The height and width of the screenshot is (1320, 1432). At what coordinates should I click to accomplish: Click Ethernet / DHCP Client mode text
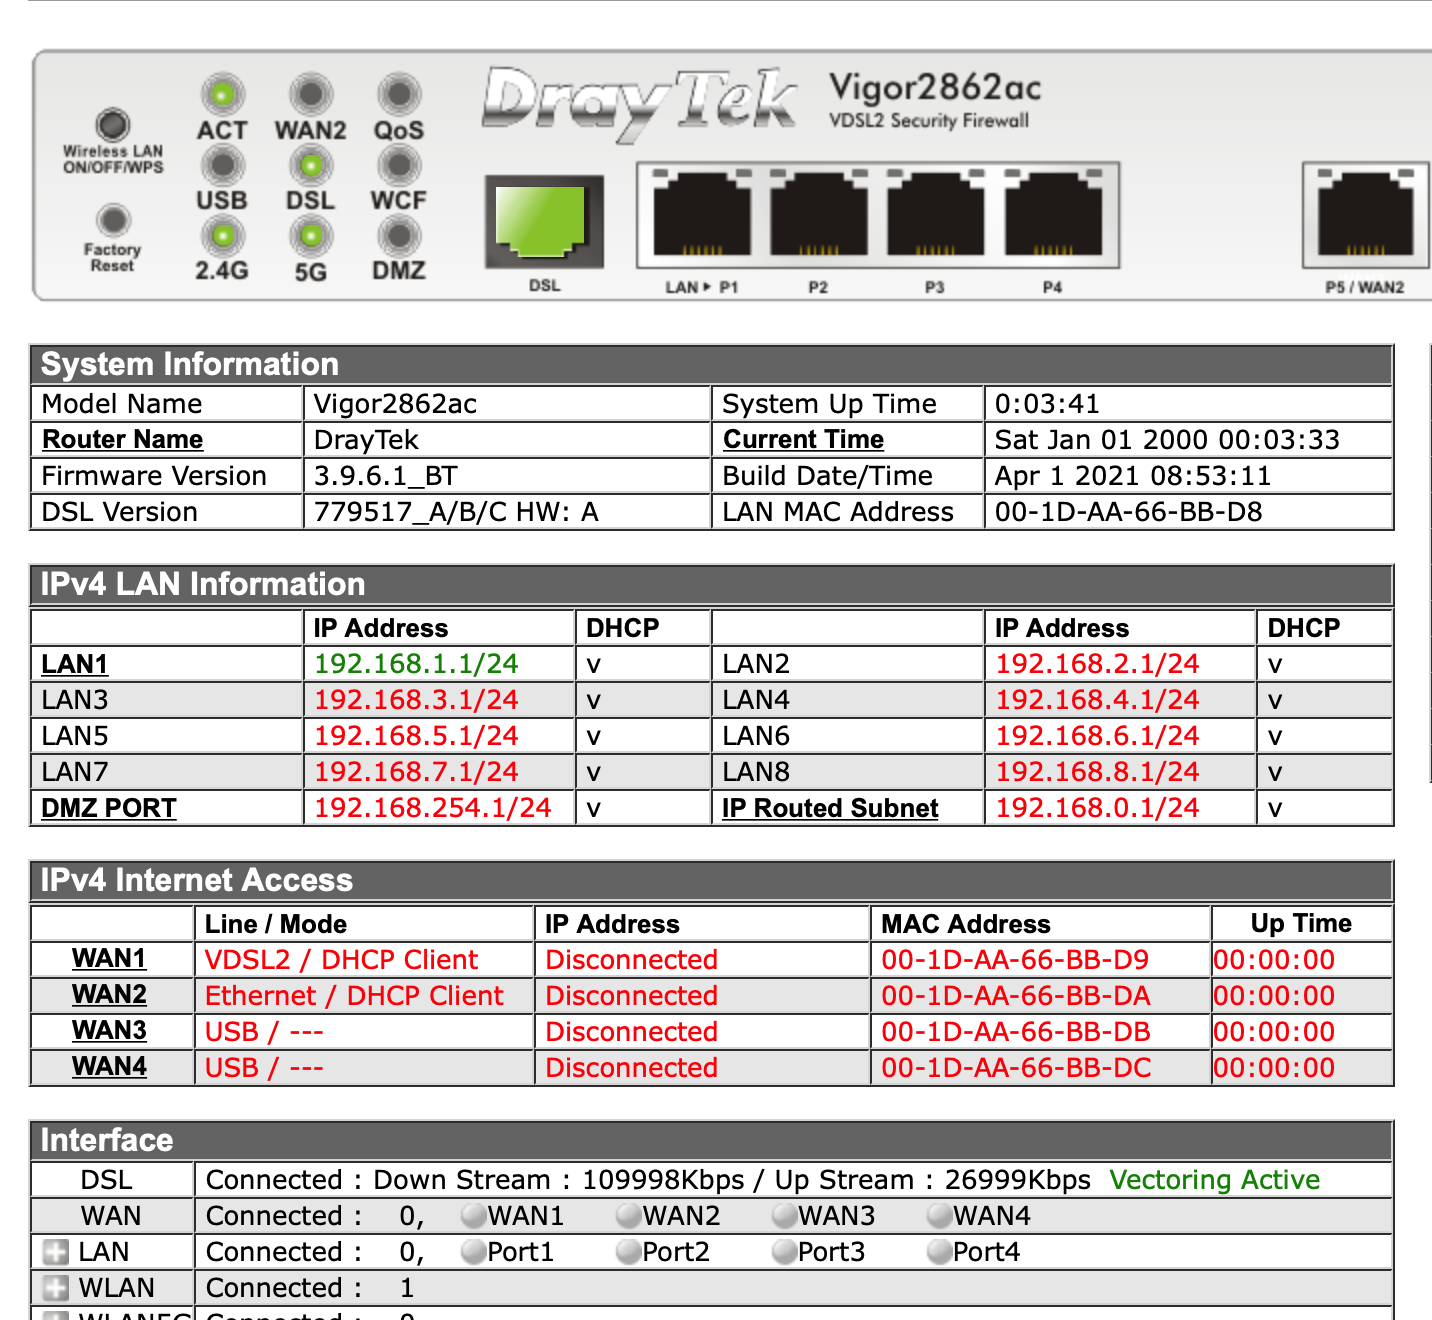pos(354,996)
